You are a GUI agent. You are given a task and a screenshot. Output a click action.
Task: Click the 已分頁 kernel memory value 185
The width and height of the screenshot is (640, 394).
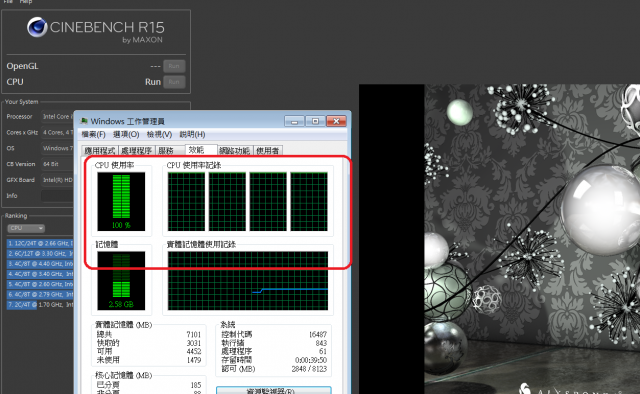click(x=196, y=385)
